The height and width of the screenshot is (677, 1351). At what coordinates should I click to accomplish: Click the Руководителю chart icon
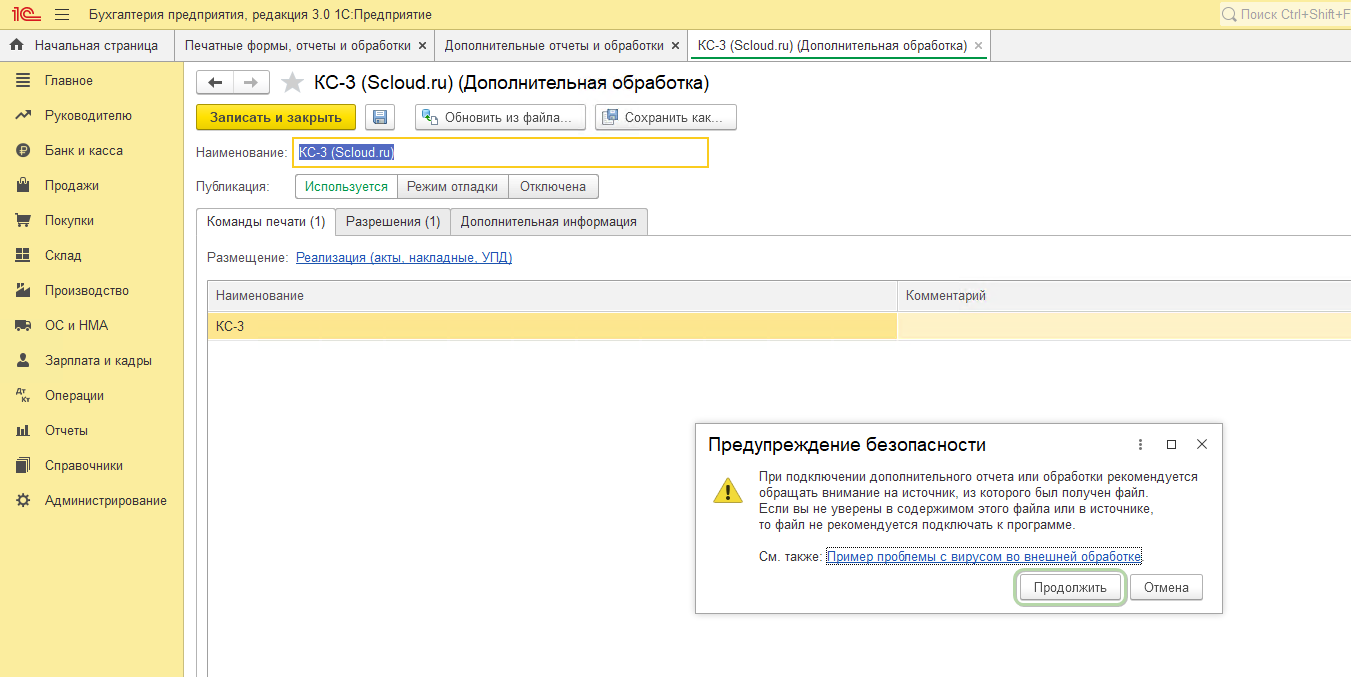pyautogui.click(x=23, y=115)
